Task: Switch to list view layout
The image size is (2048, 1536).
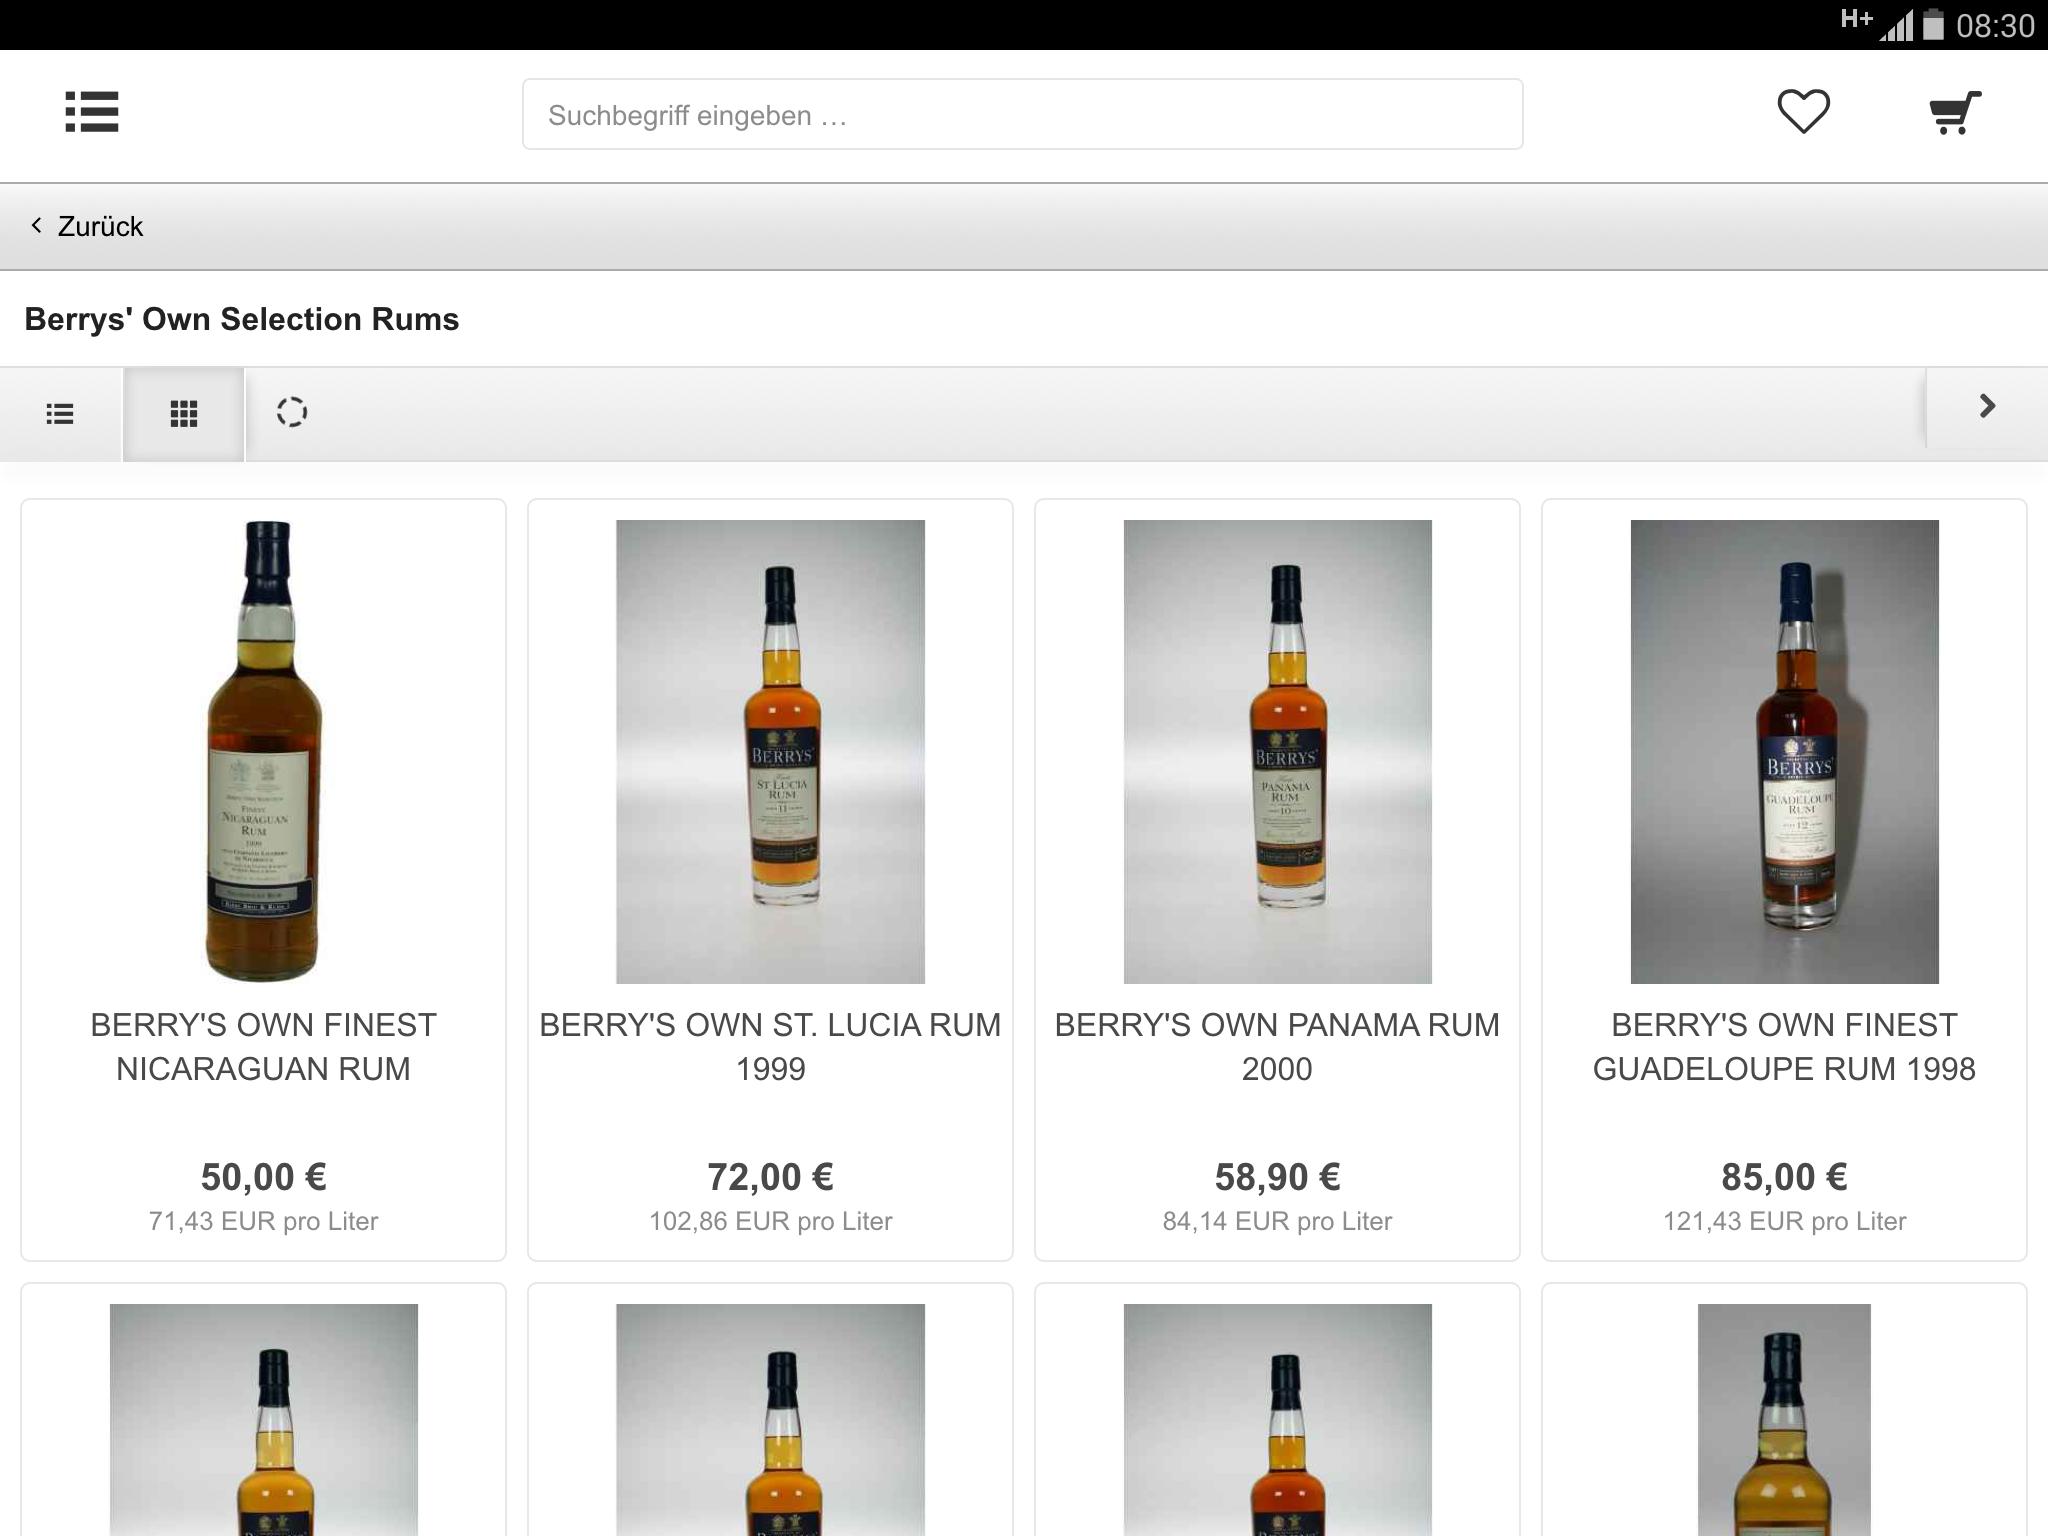Action: (60, 413)
